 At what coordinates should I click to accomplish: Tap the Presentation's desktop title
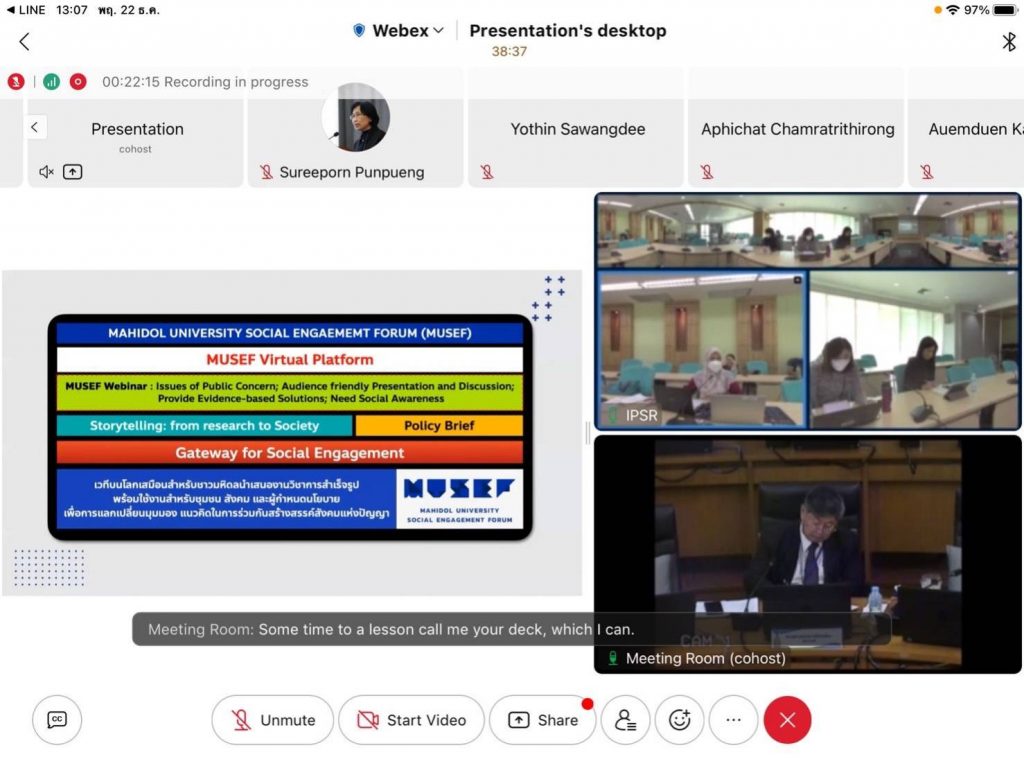pos(568,31)
